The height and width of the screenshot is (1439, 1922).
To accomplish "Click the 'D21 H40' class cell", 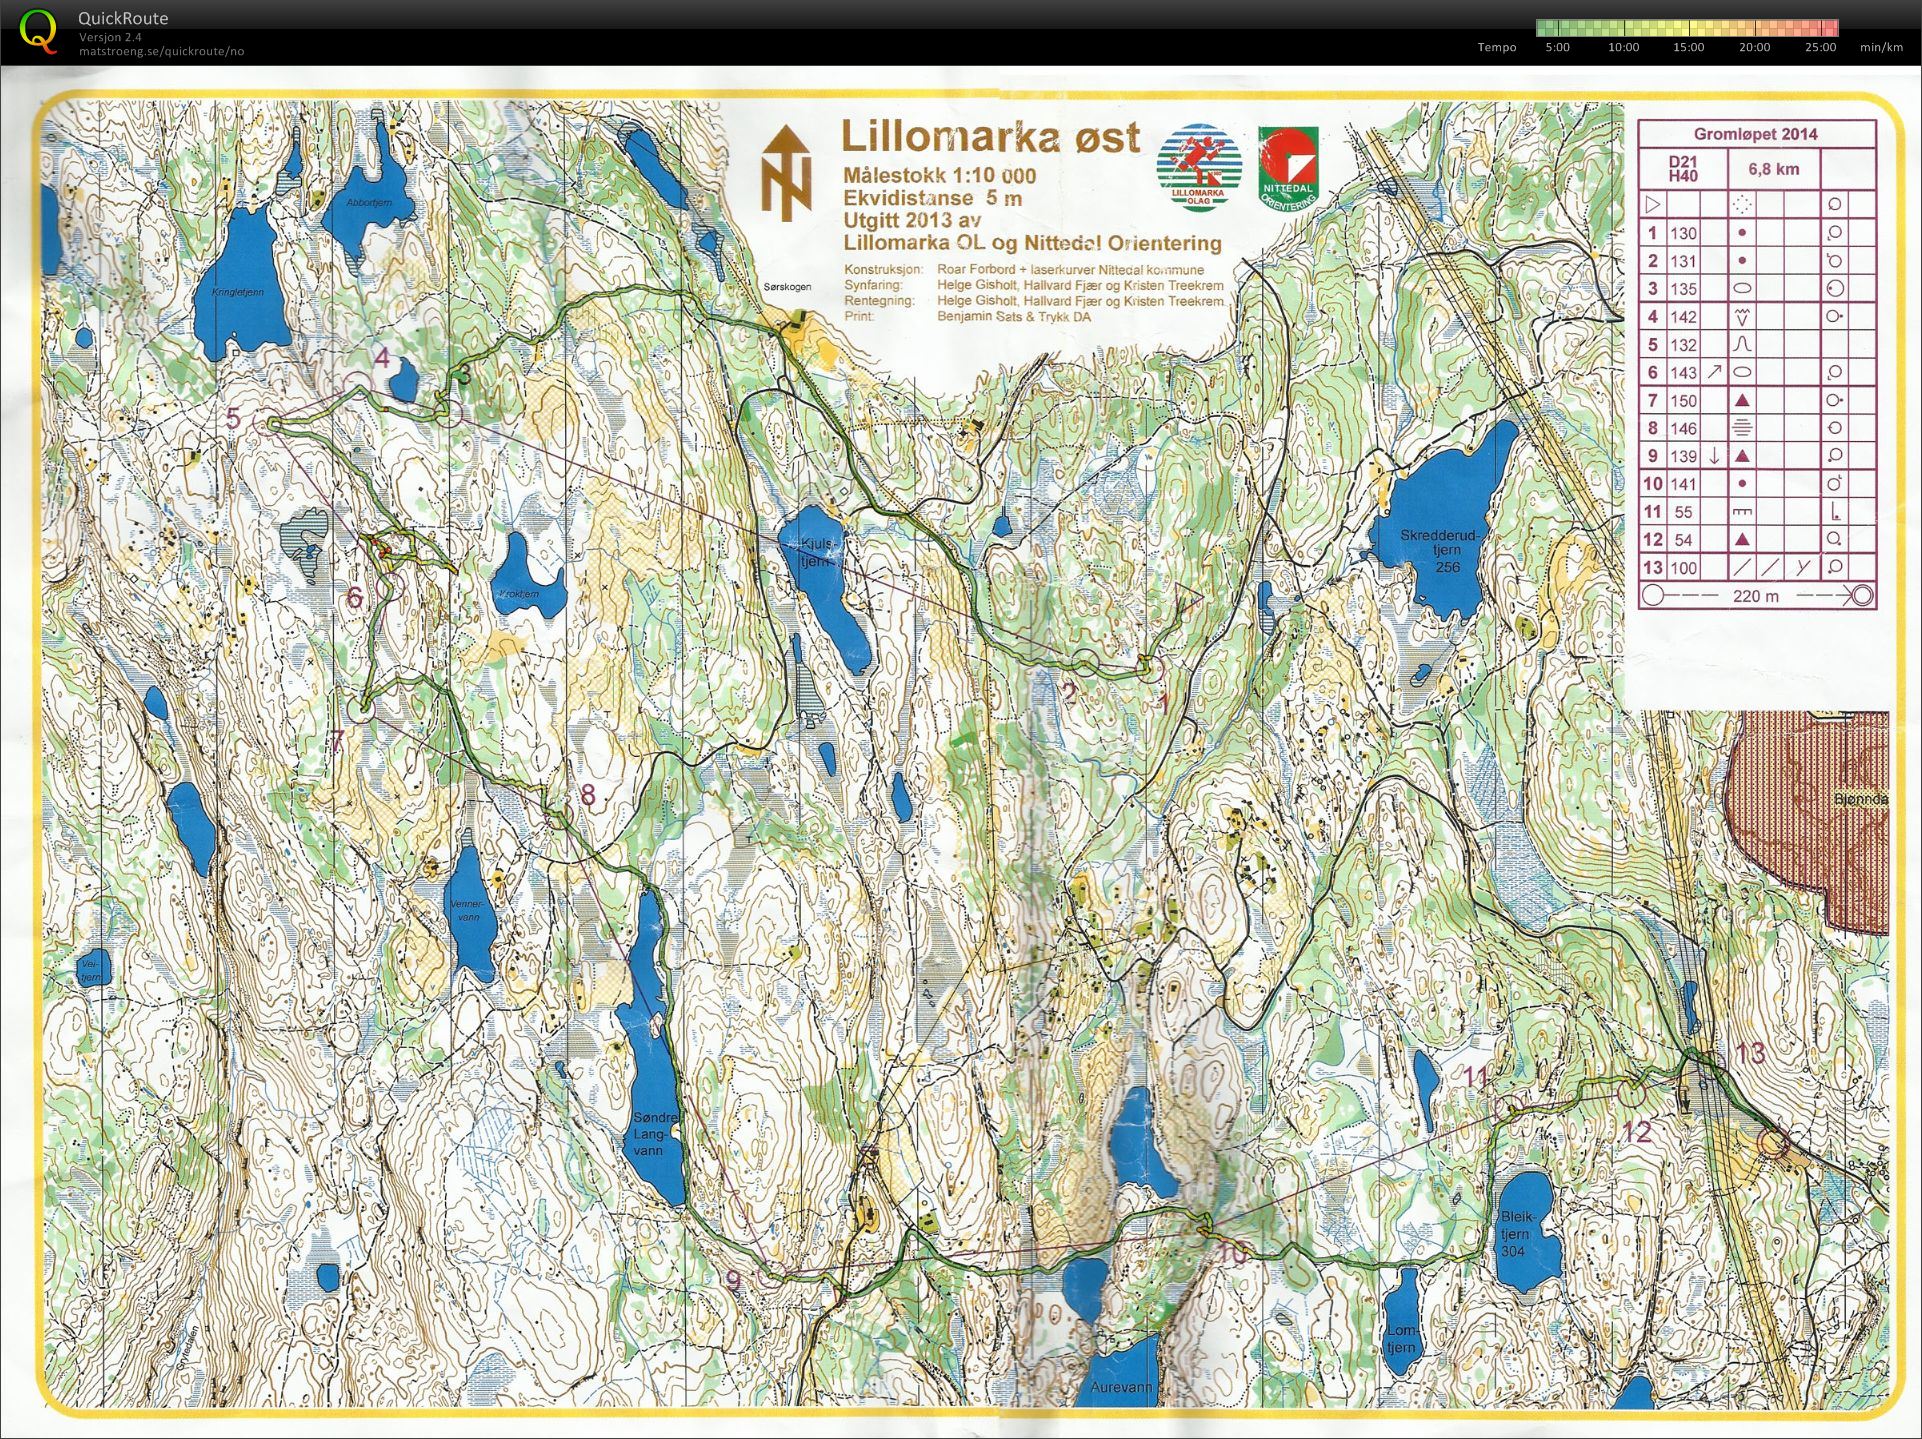I will (x=1683, y=168).
